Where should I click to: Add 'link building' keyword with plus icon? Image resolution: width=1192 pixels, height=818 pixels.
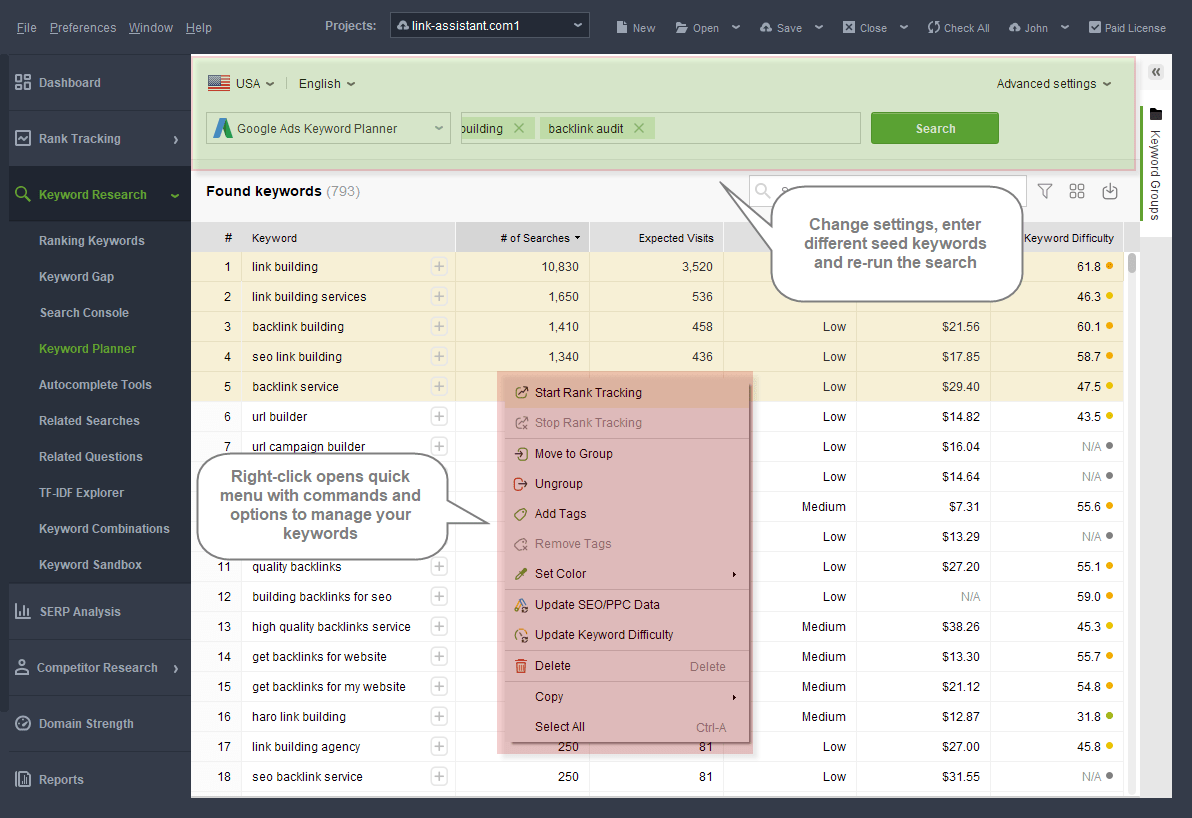pyautogui.click(x=439, y=266)
